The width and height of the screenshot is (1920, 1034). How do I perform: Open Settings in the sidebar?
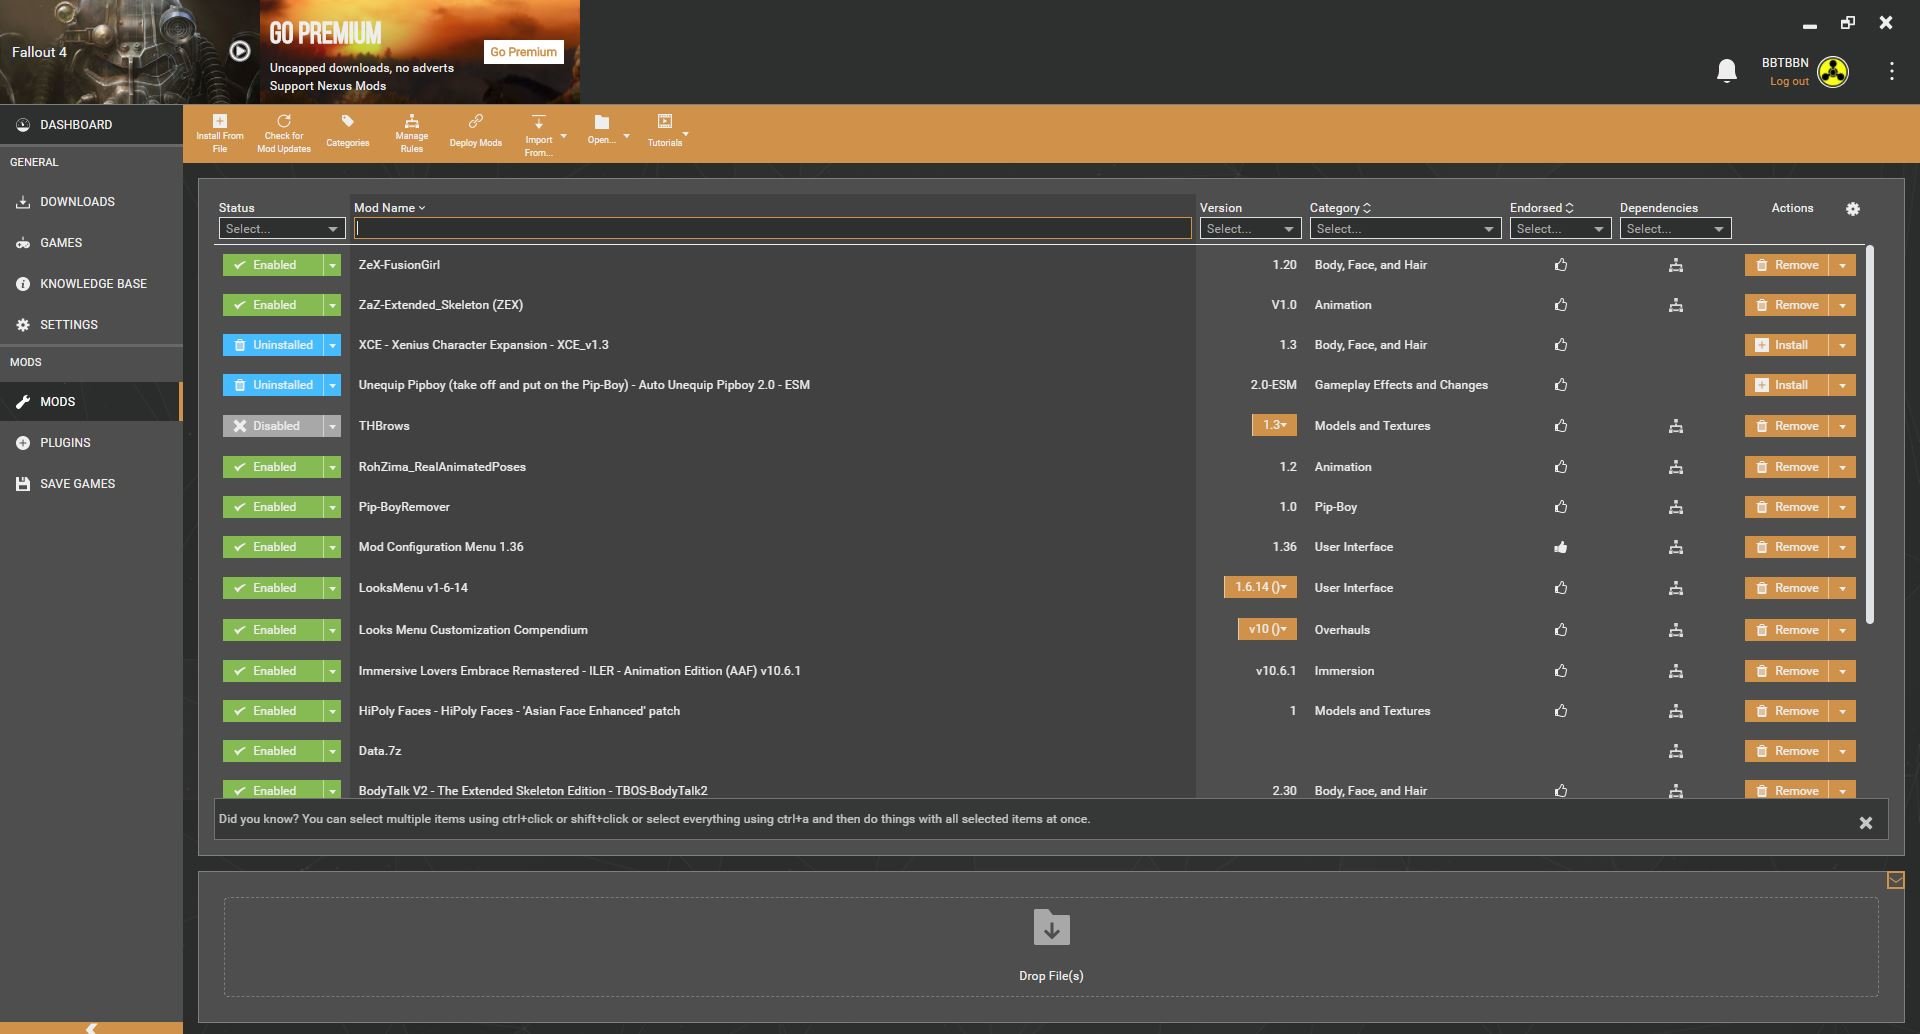[x=91, y=325]
